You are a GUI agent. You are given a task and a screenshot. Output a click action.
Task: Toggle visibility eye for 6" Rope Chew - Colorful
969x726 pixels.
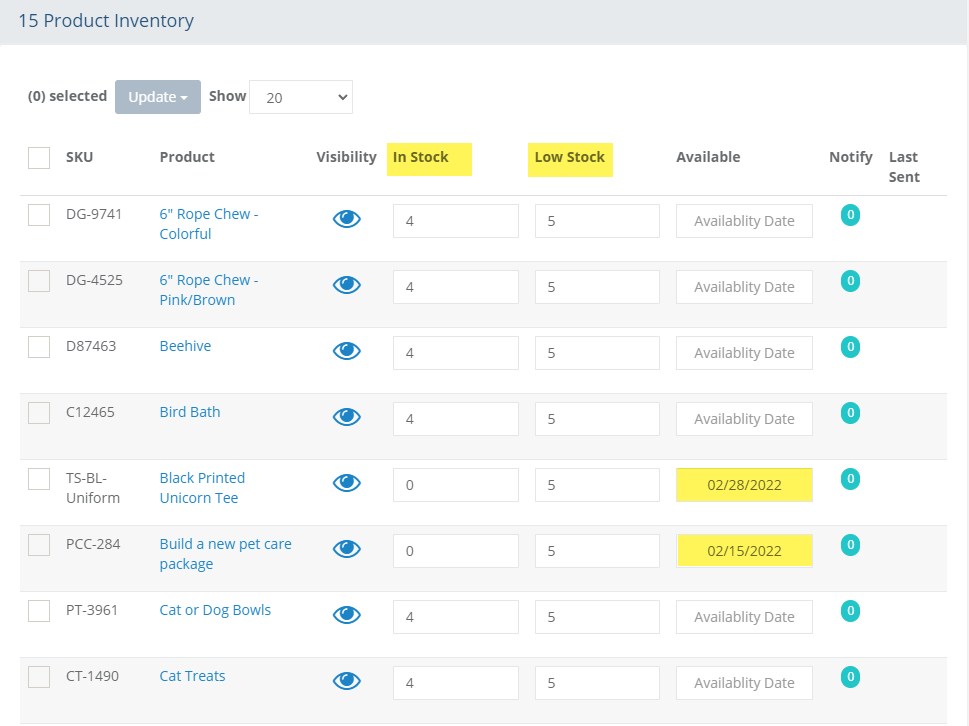pos(346,220)
